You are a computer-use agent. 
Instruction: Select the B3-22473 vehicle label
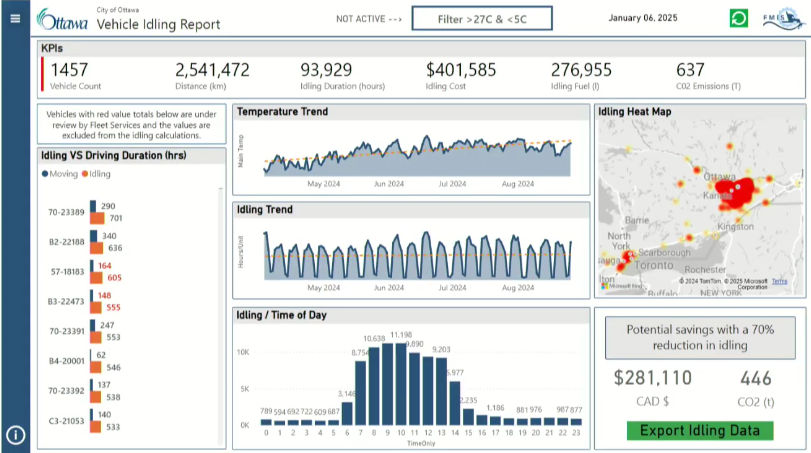tap(67, 299)
